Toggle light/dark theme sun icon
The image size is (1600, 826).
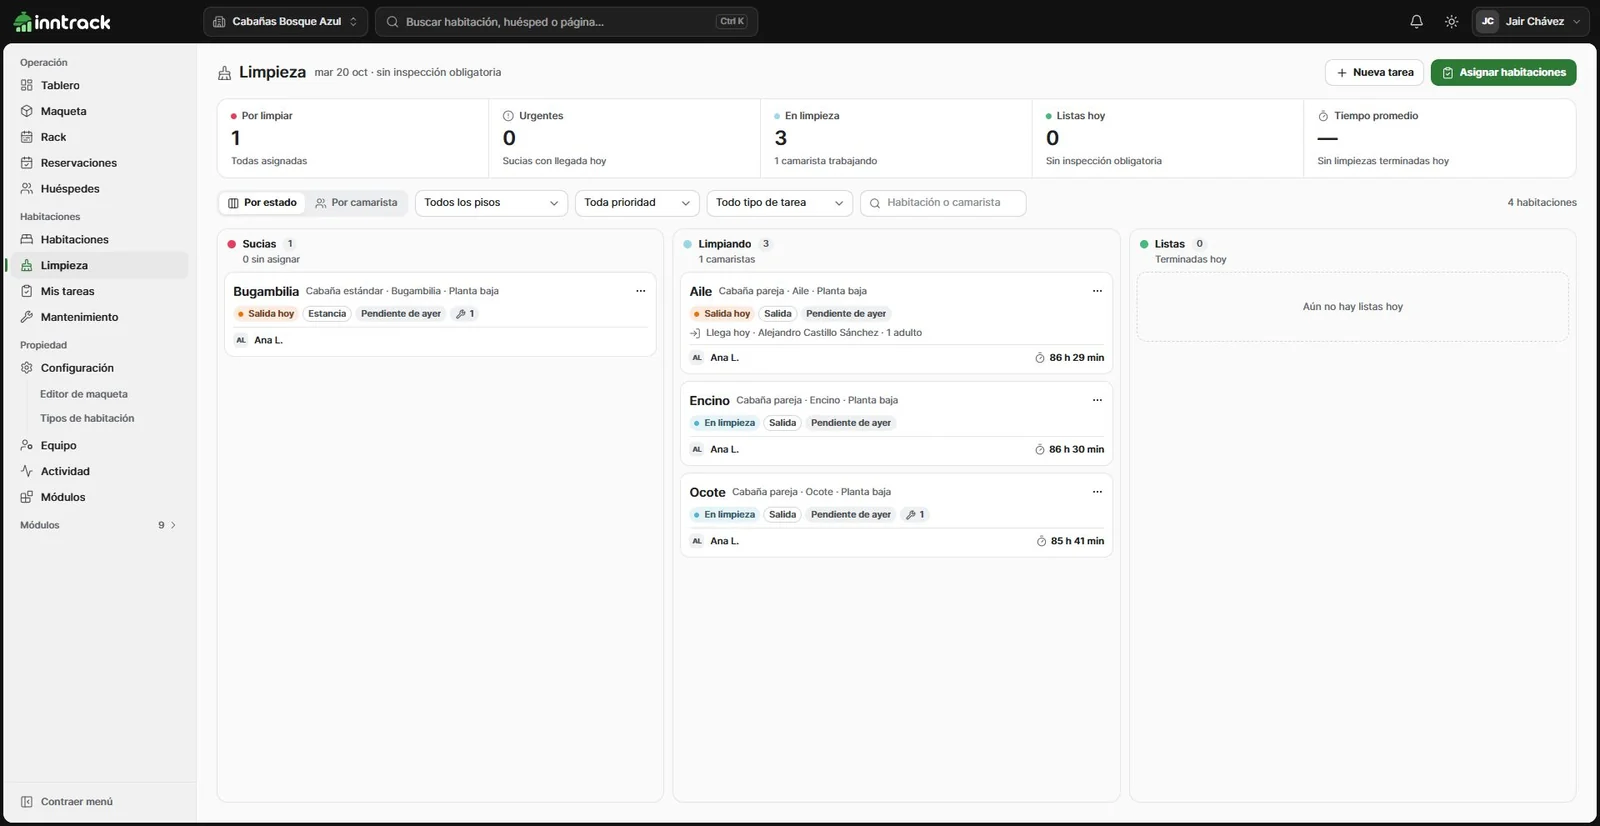(1451, 21)
